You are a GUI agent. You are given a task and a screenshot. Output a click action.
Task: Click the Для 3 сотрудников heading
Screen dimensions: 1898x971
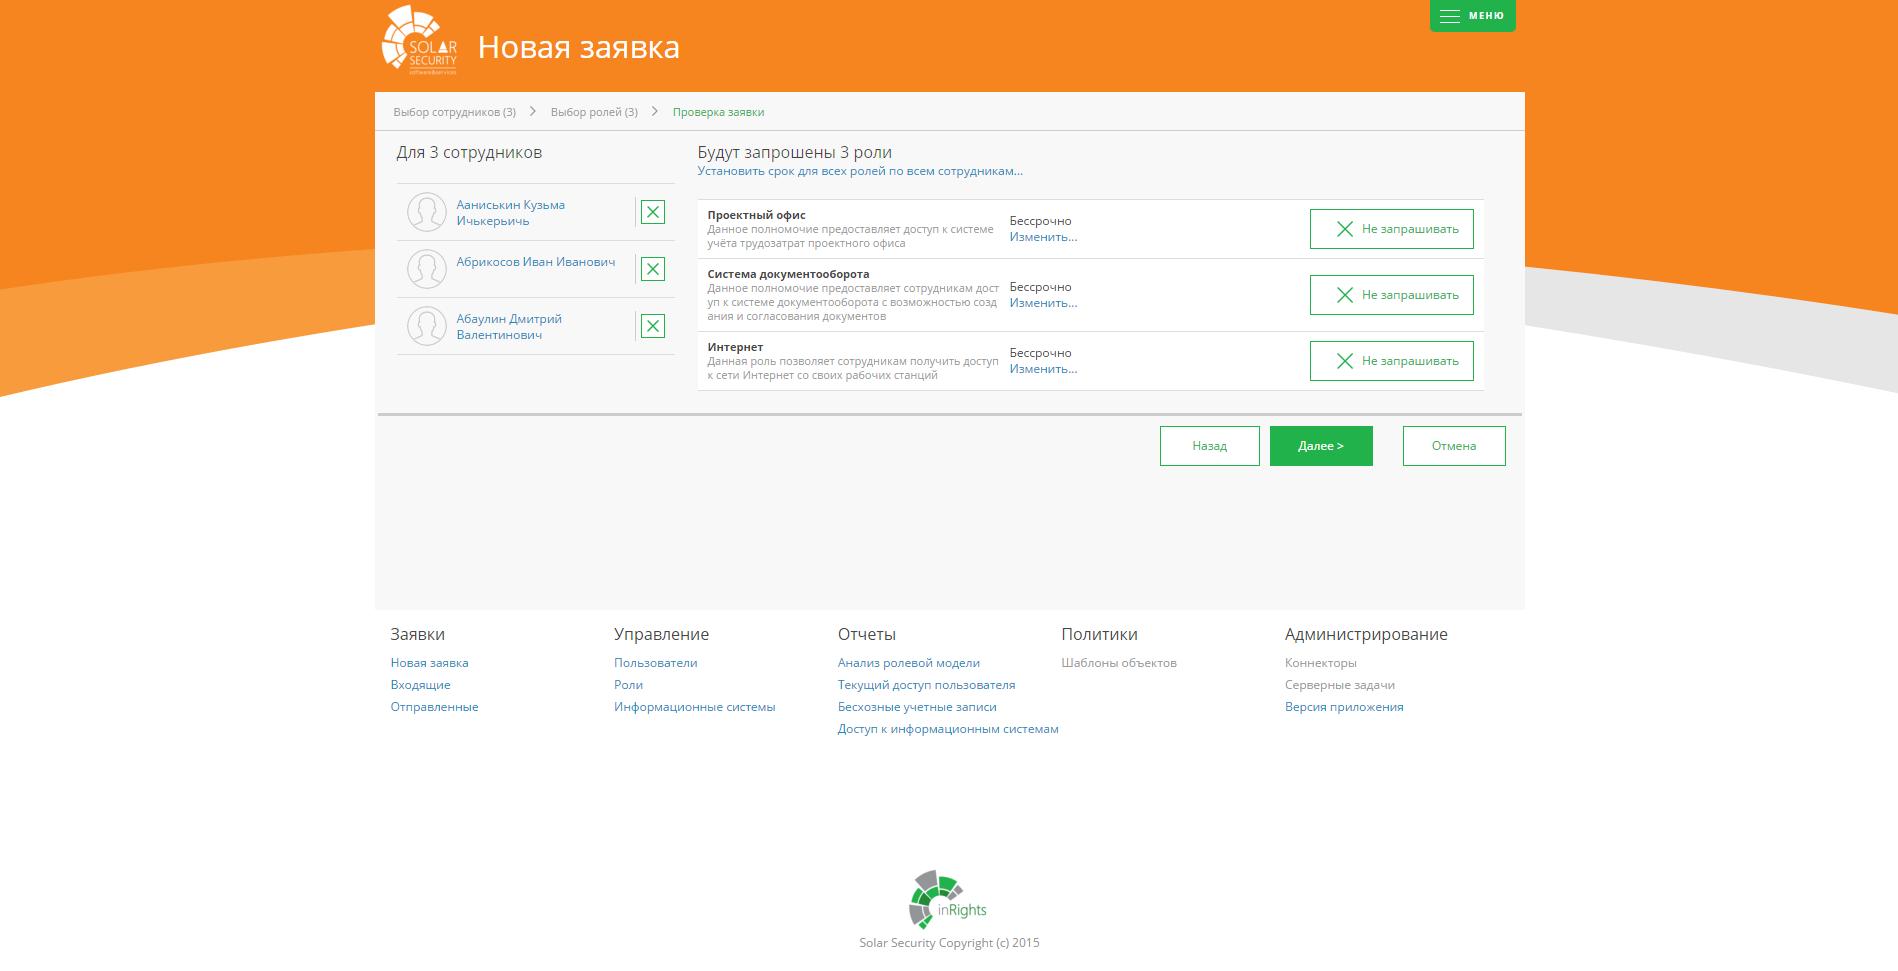tap(469, 152)
